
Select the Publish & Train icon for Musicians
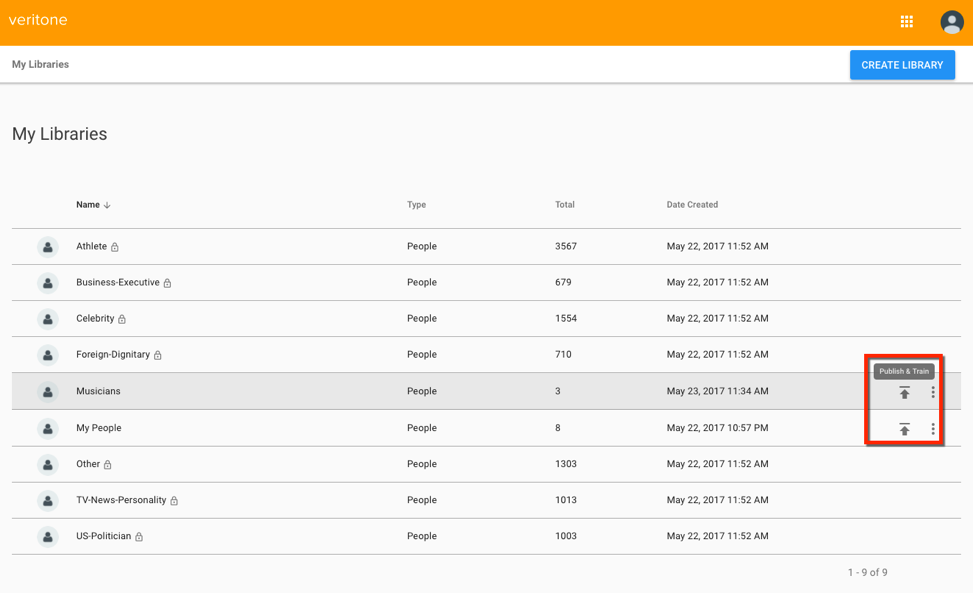pyautogui.click(x=904, y=392)
